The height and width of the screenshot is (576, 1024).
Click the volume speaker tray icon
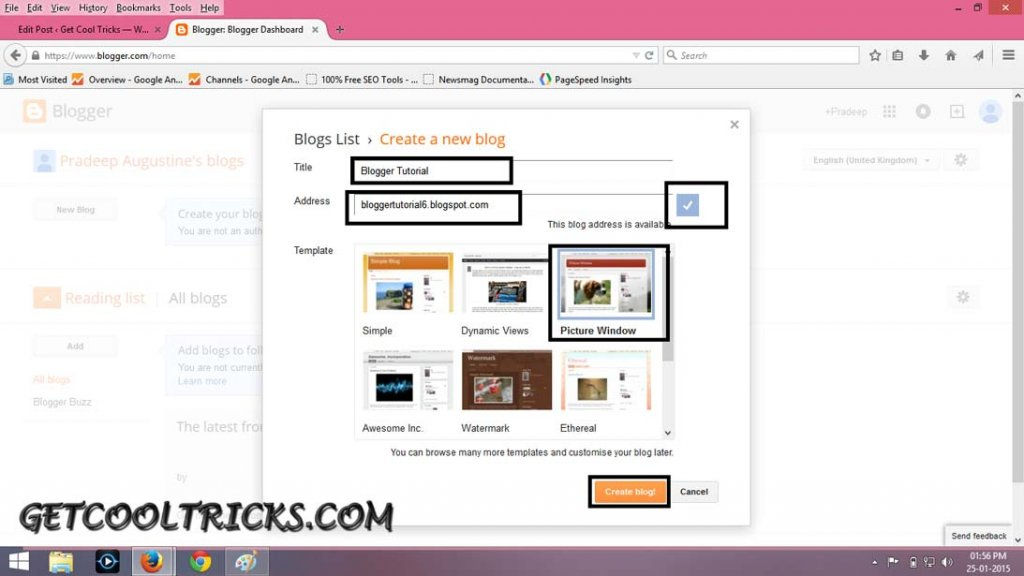click(947, 562)
